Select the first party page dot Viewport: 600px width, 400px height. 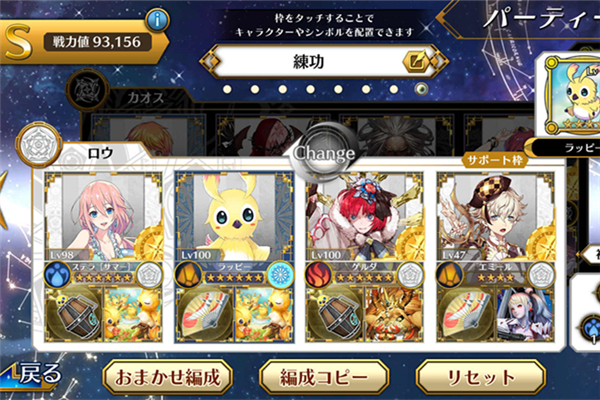coord(227,89)
